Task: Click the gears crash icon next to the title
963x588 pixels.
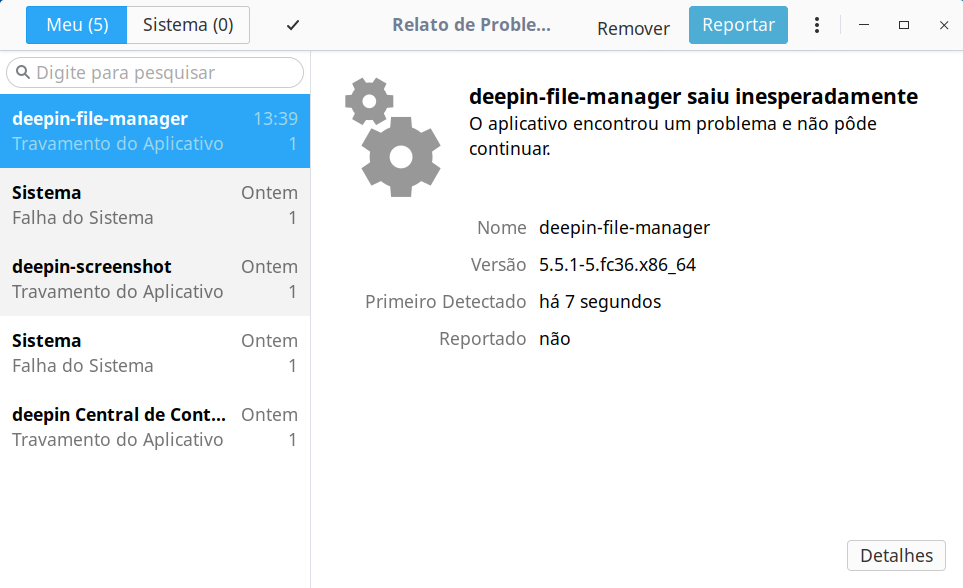Action: tap(396, 136)
